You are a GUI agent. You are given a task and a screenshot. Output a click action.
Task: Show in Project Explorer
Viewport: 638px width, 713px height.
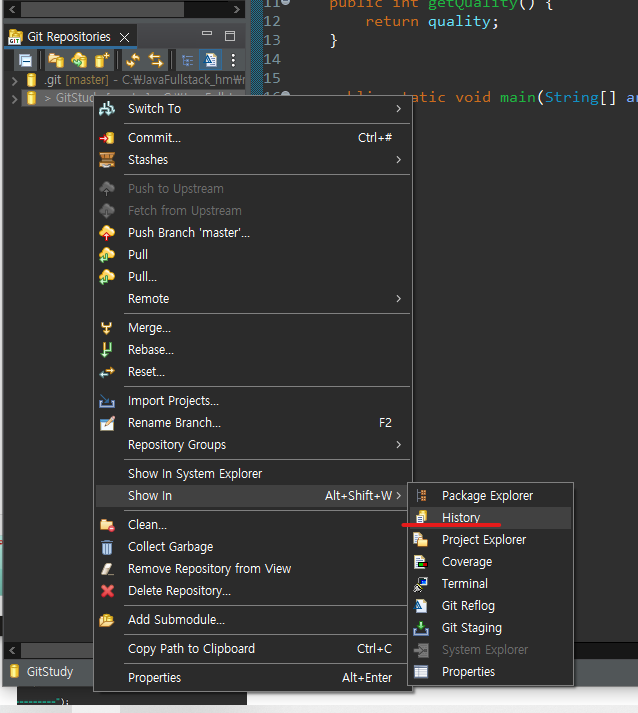click(x=491, y=540)
